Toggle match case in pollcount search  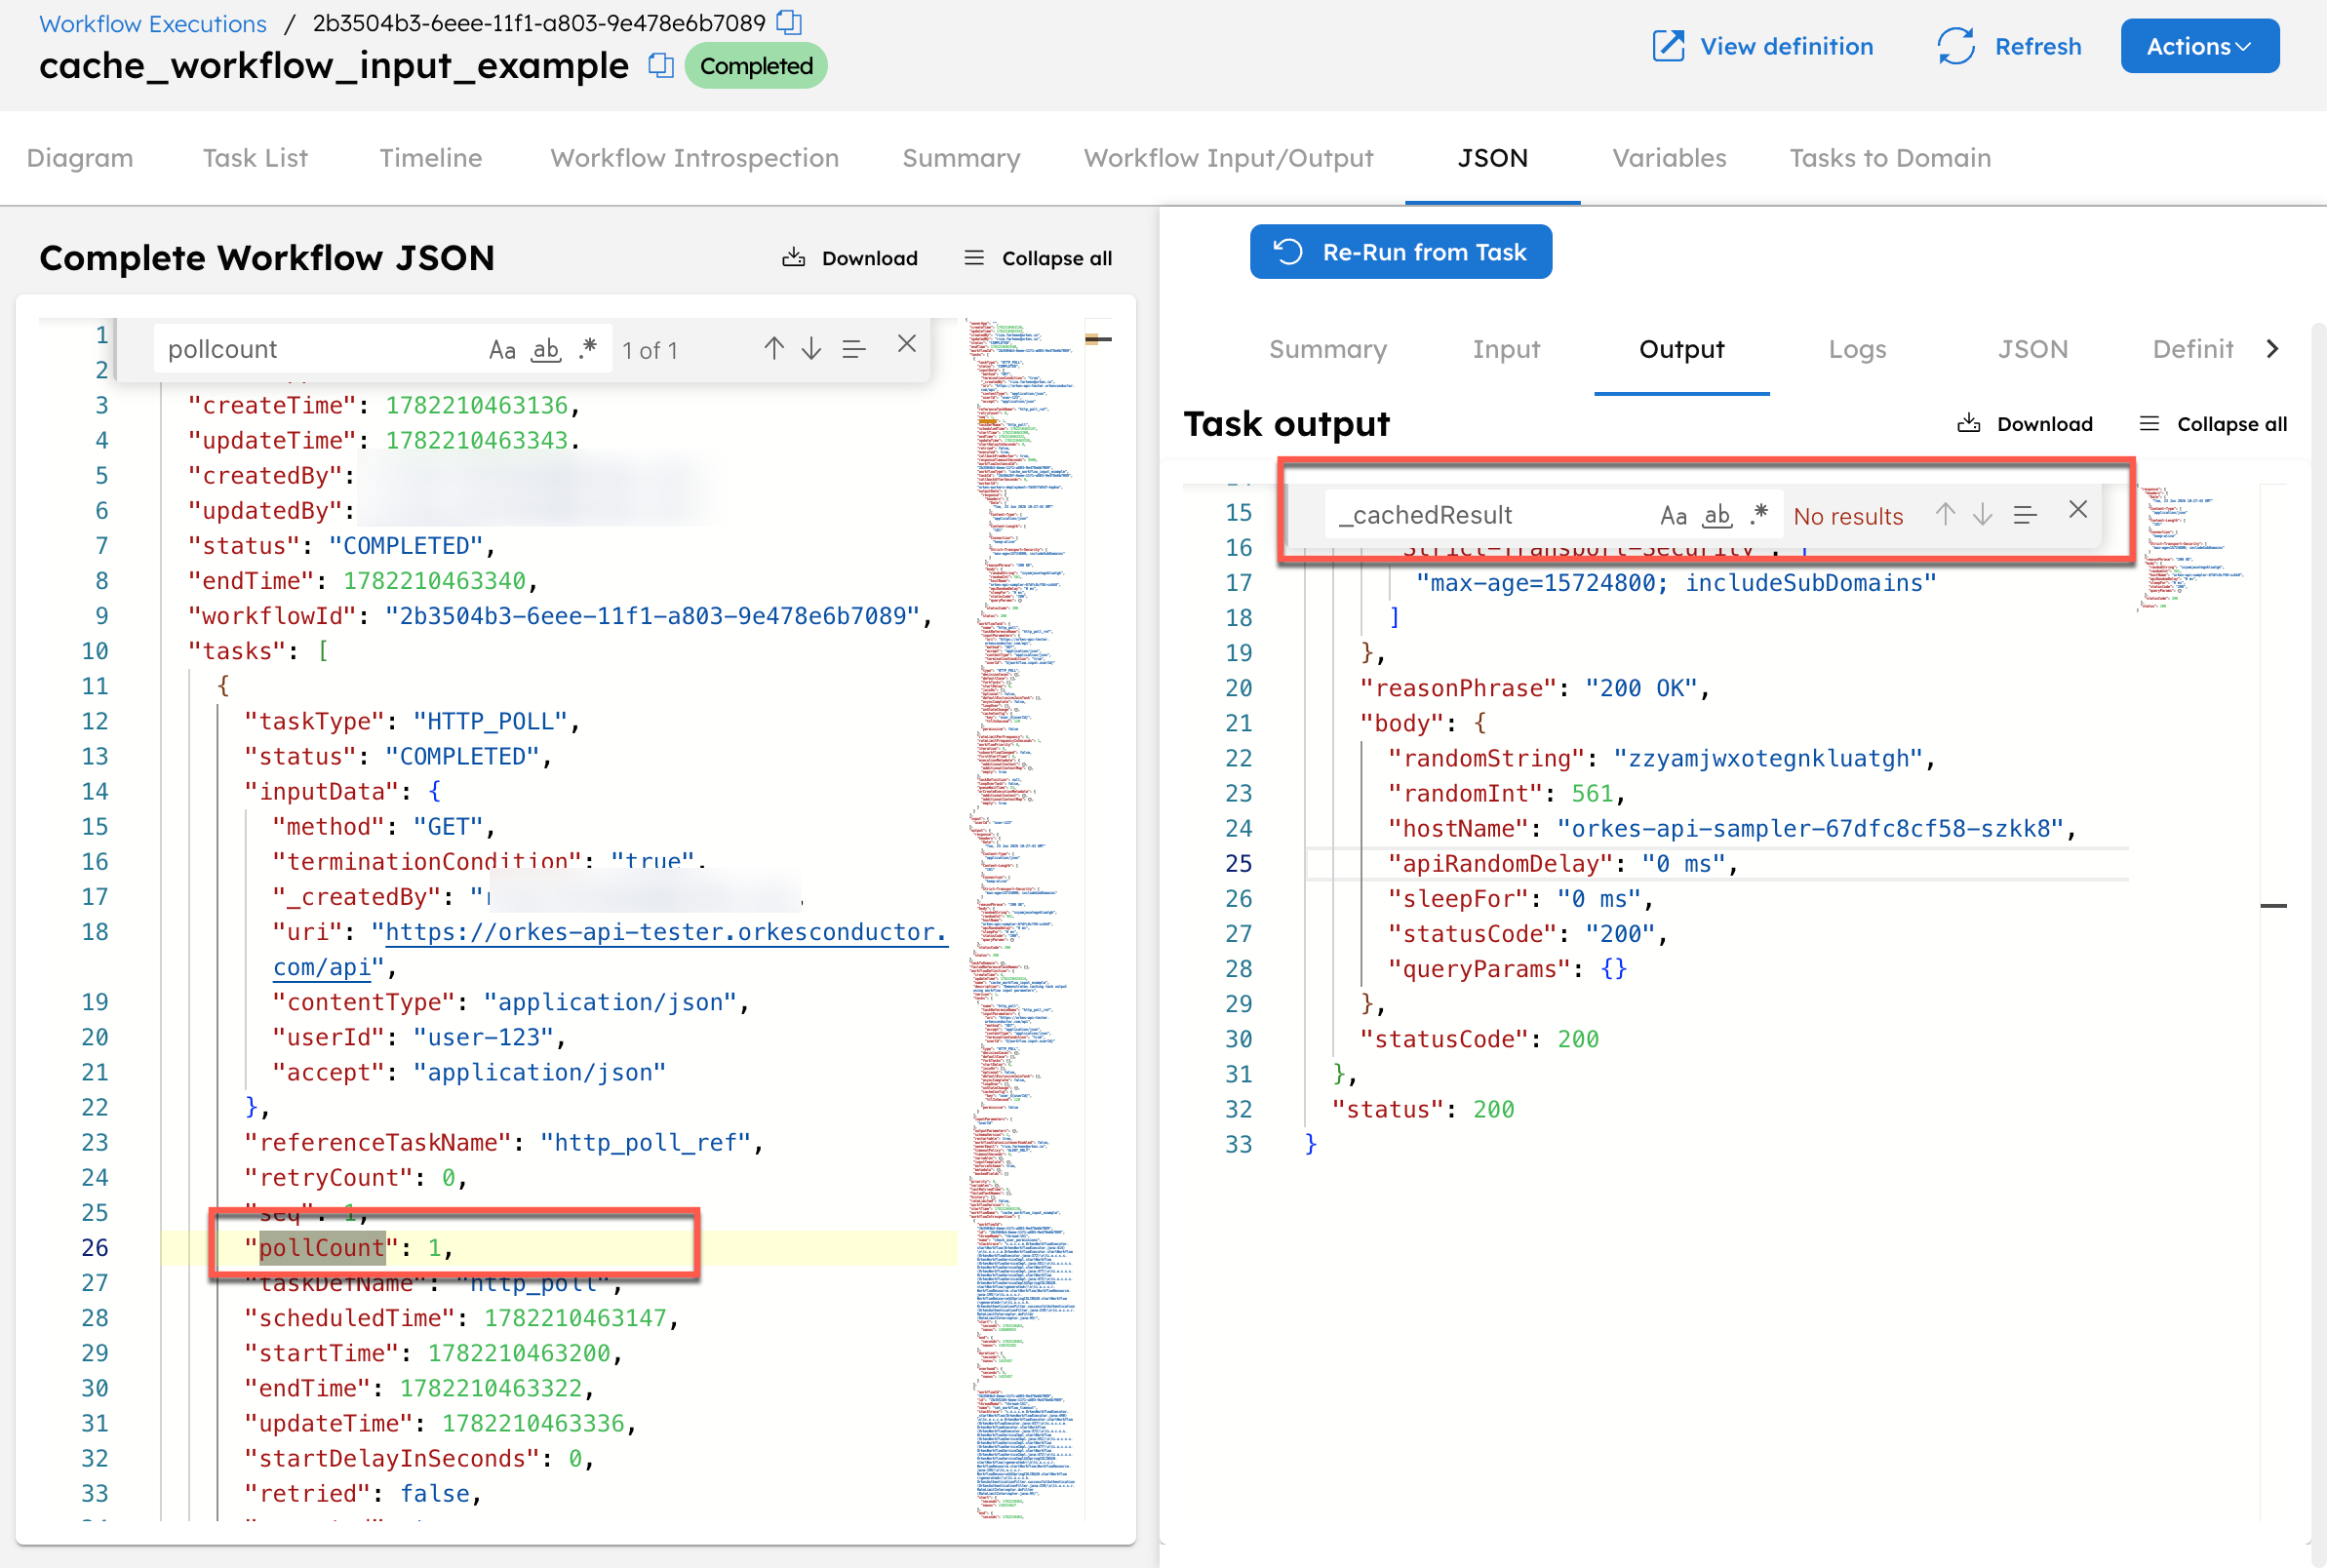pos(502,349)
